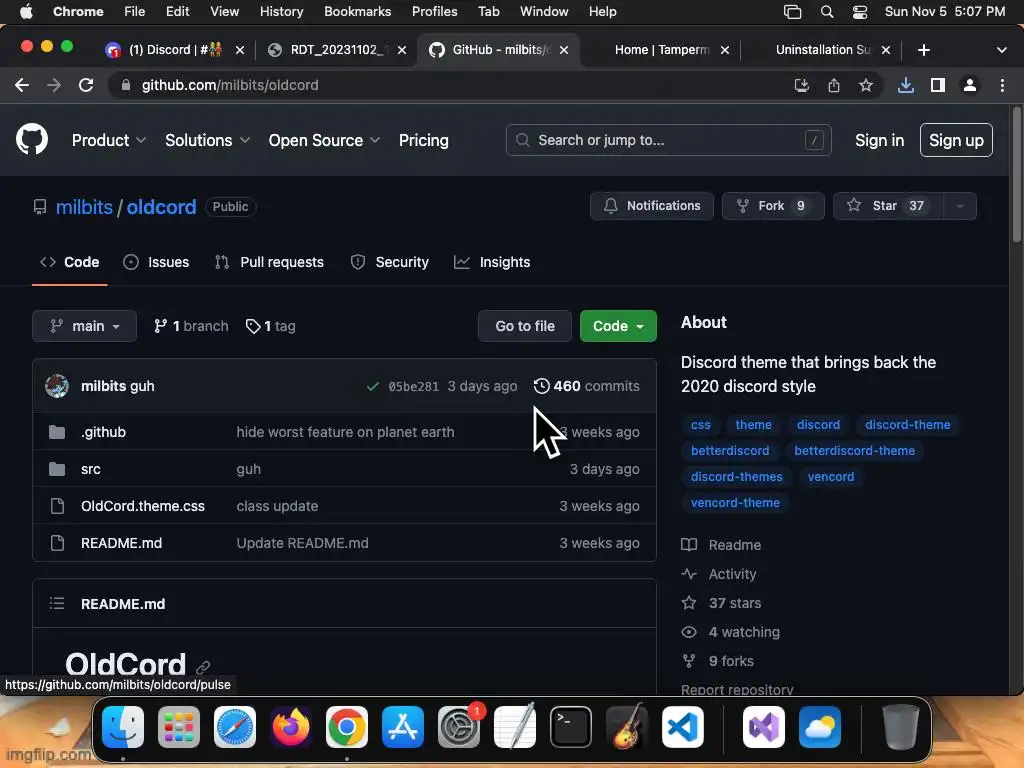Expand the Solutions navigation dropdown
Viewport: 1024px width, 768px height.
[207, 140]
